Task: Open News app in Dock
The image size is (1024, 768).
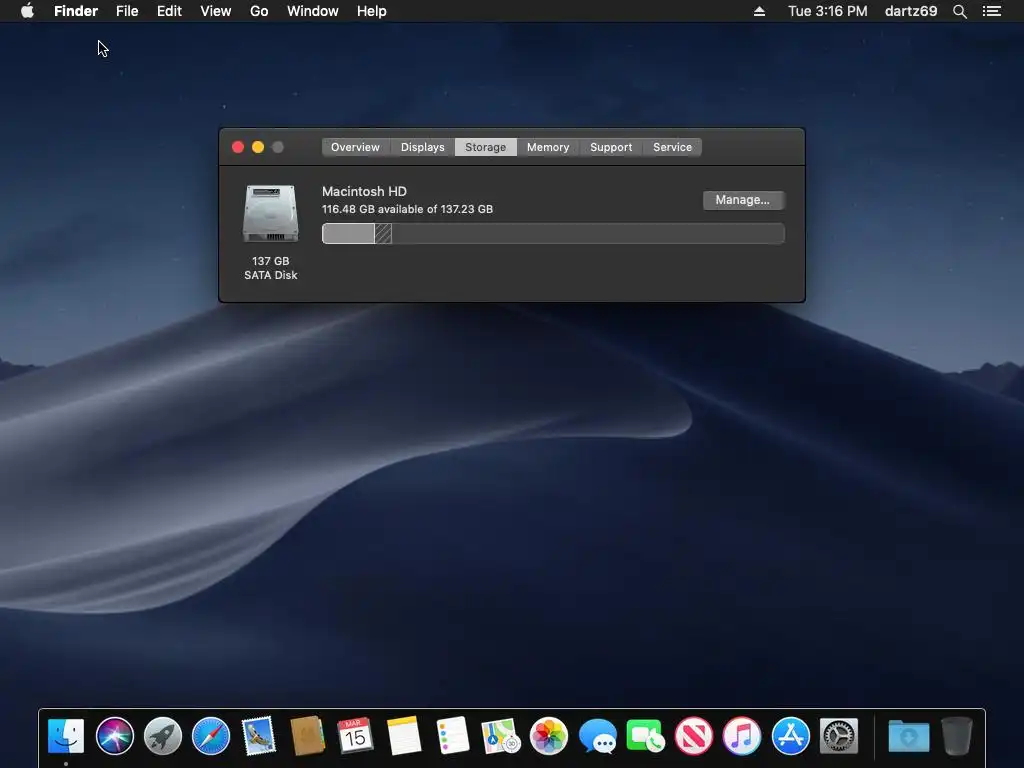Action: (694, 736)
